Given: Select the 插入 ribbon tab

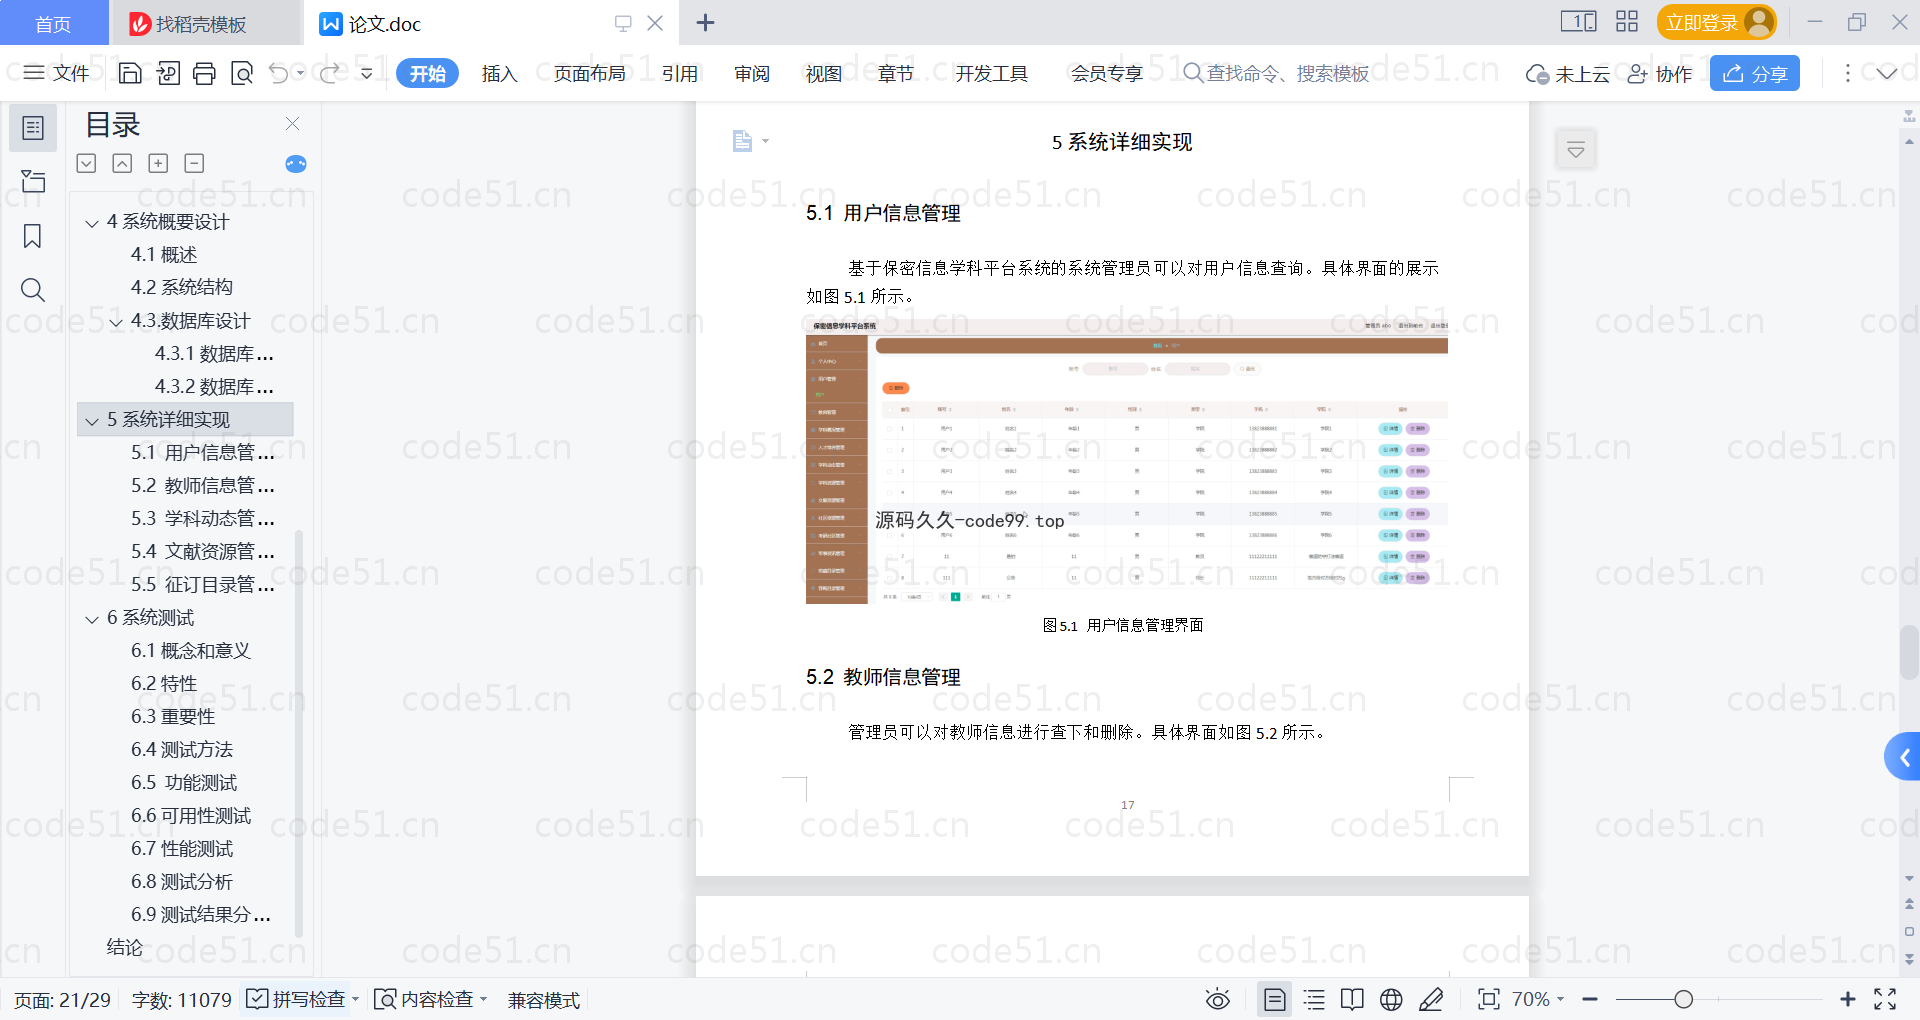Looking at the screenshot, I should pos(499,73).
